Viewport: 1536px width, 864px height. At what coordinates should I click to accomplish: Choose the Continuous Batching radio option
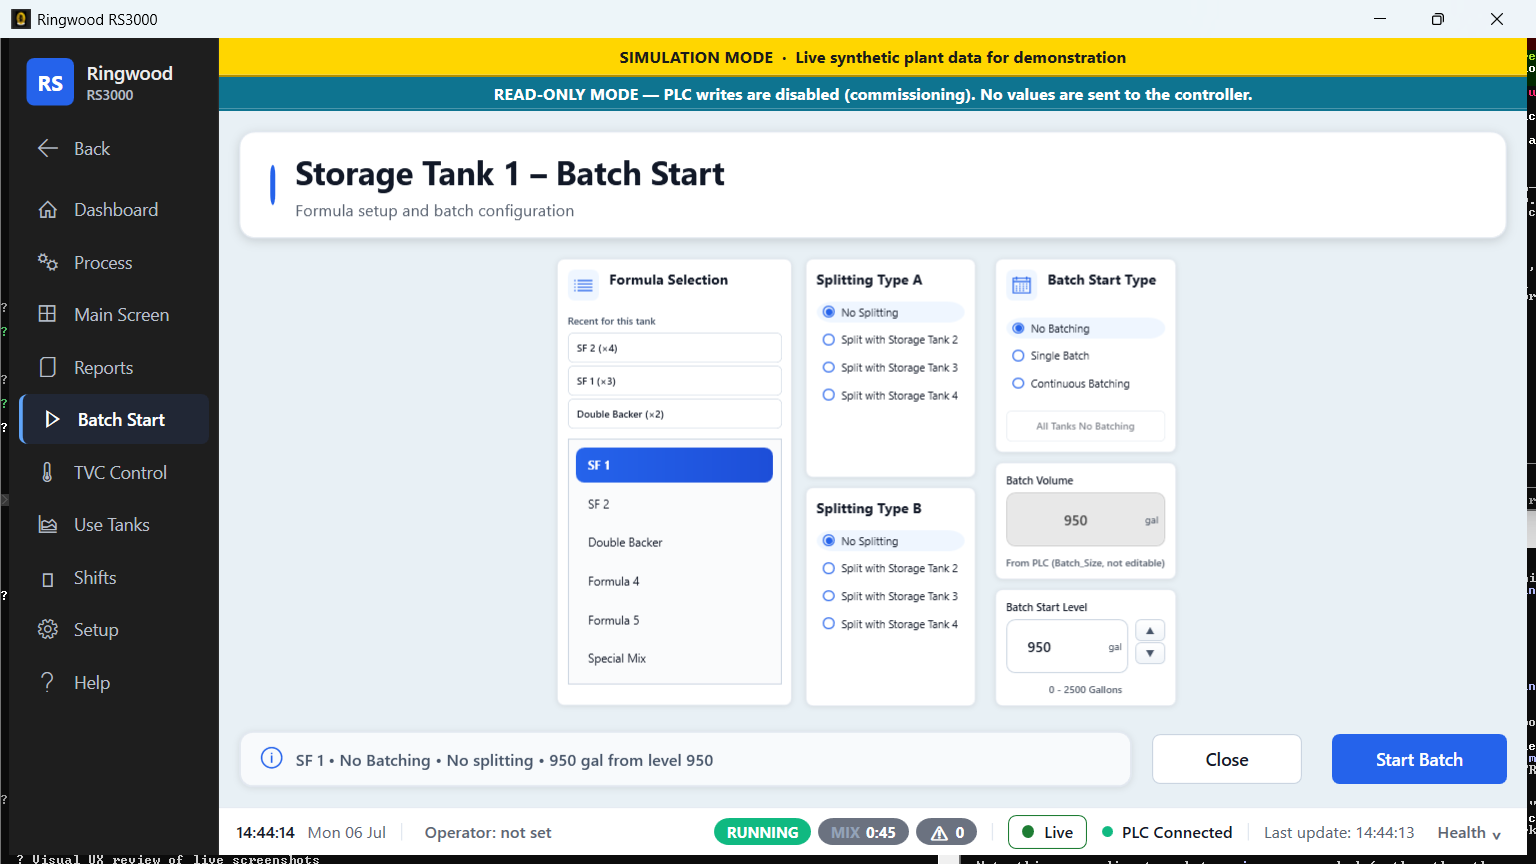(1085, 384)
